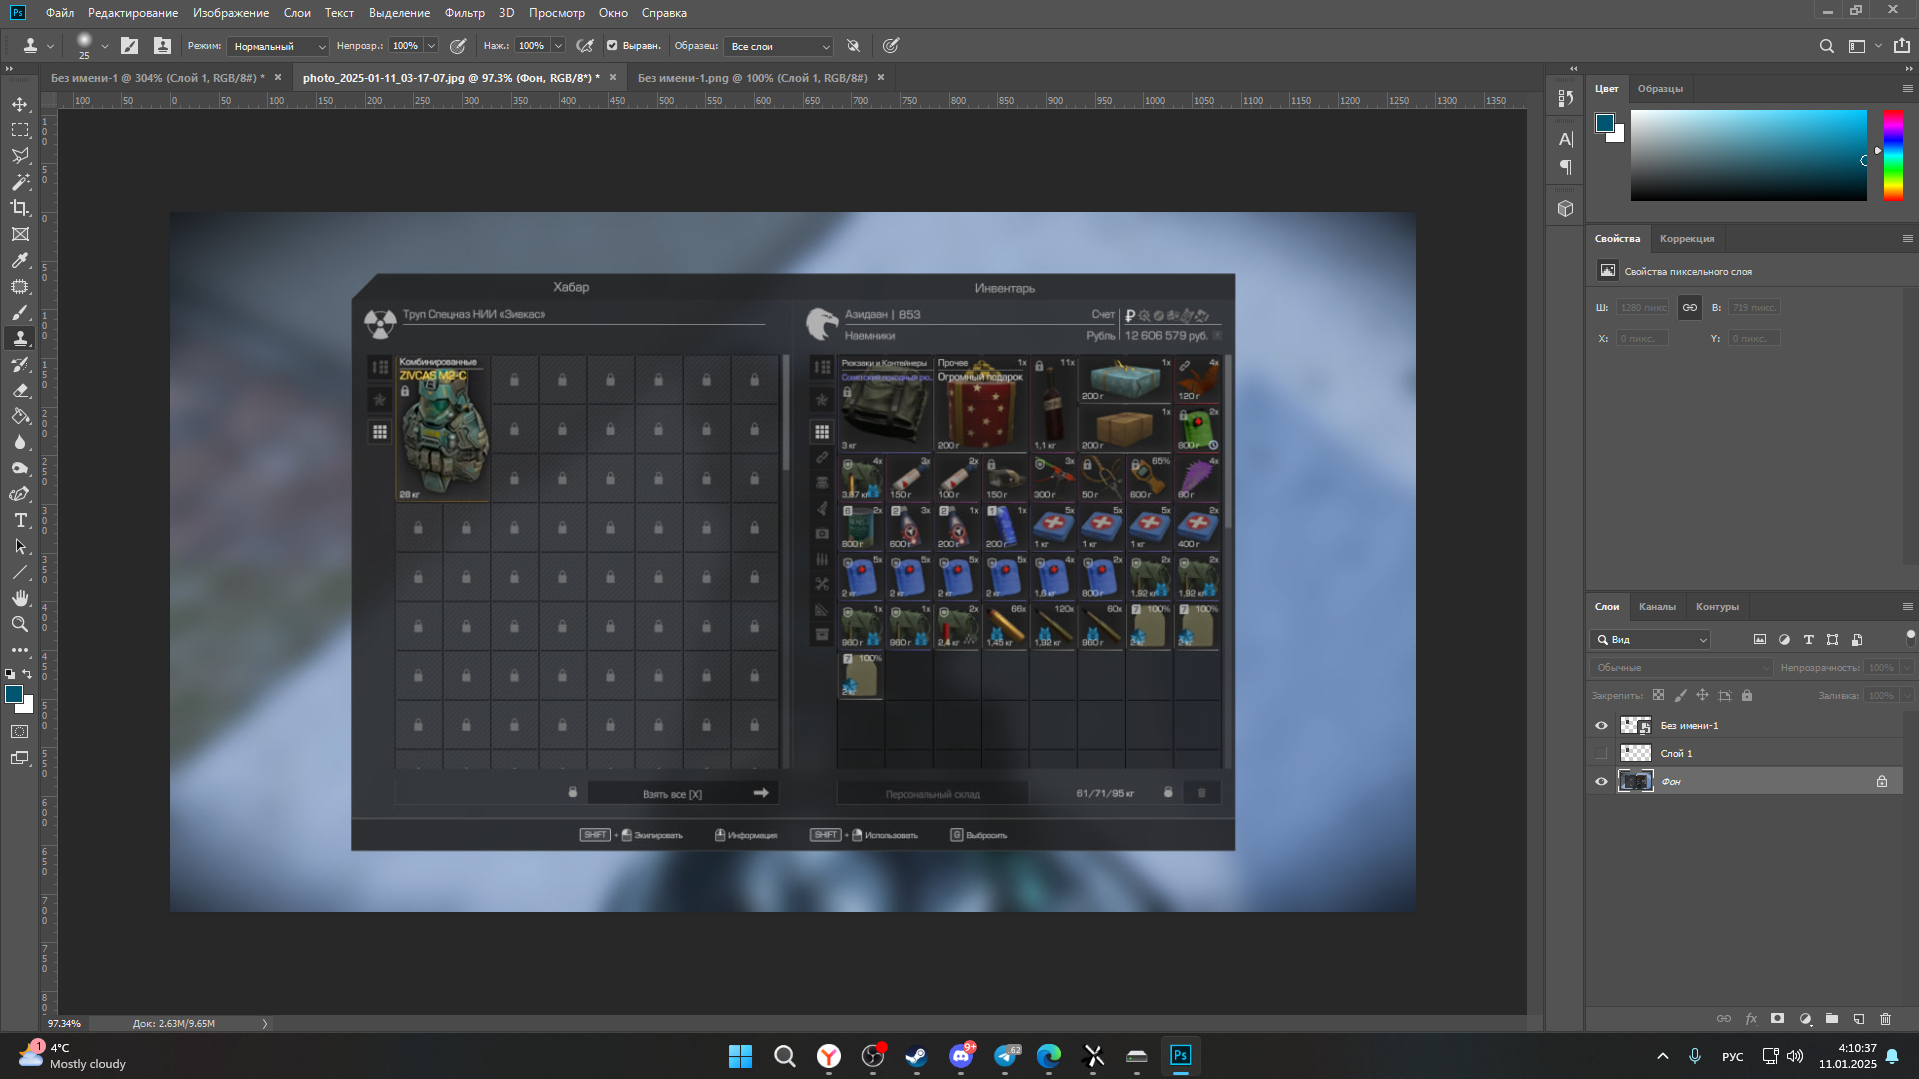Add layer mask icon in Layers panel

[1777, 1019]
